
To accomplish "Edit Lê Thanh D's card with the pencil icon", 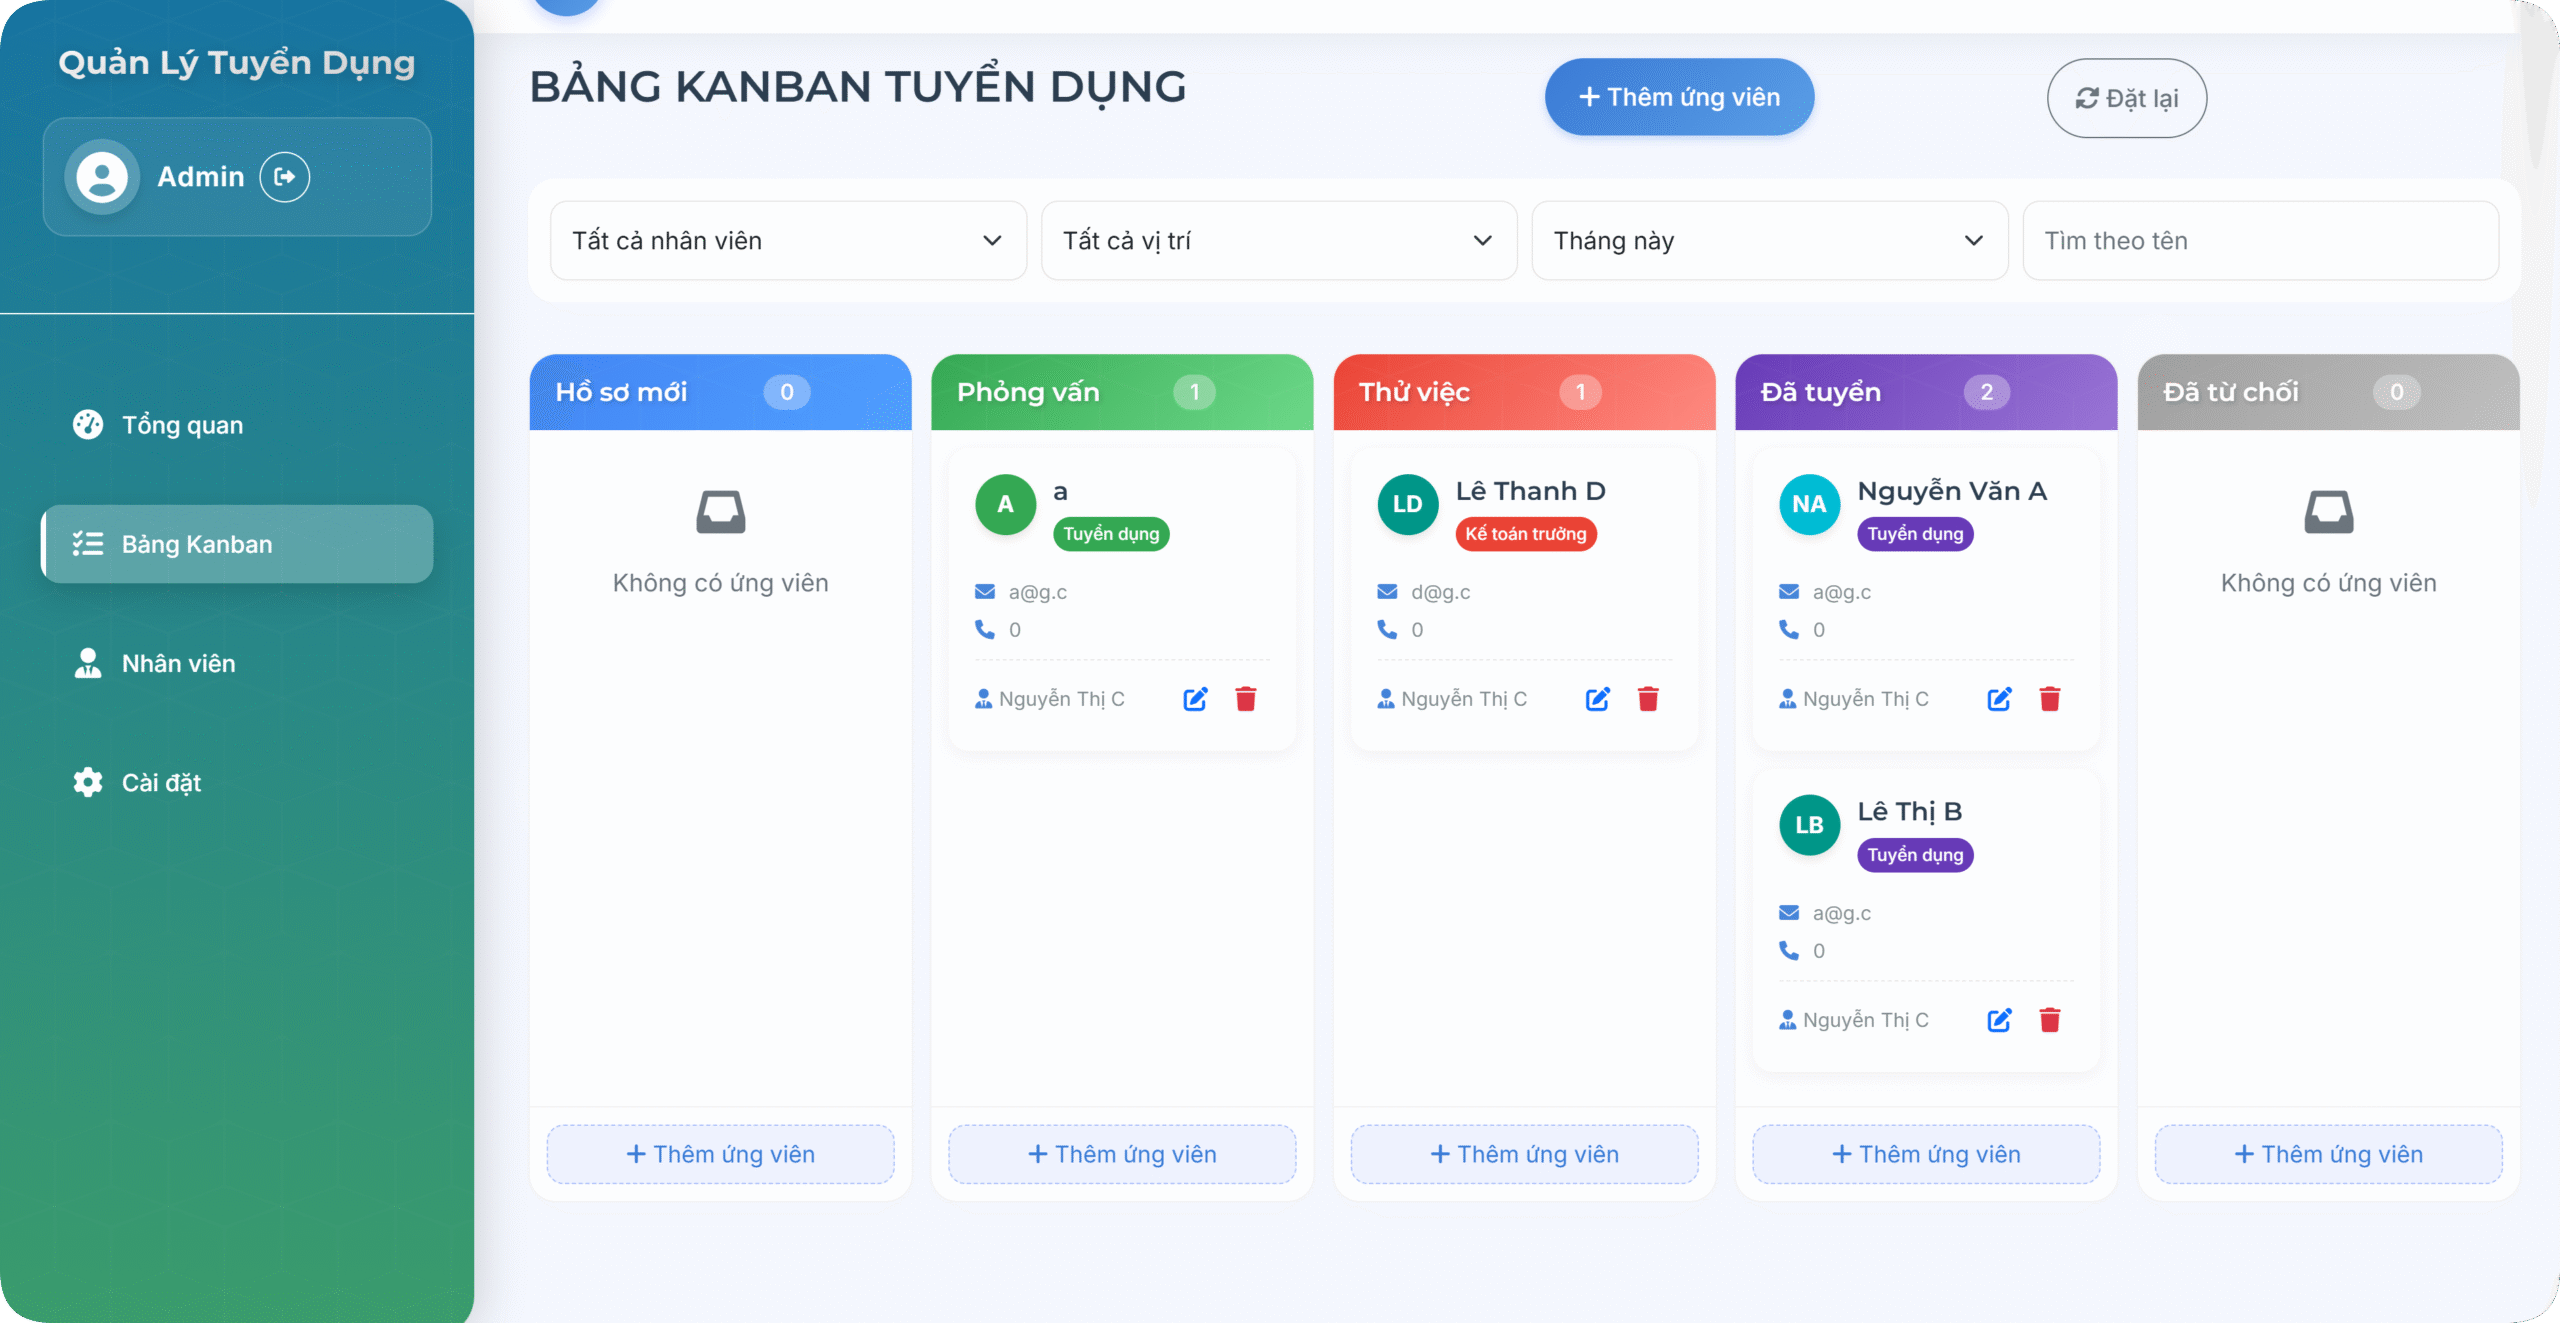I will click(x=1597, y=699).
